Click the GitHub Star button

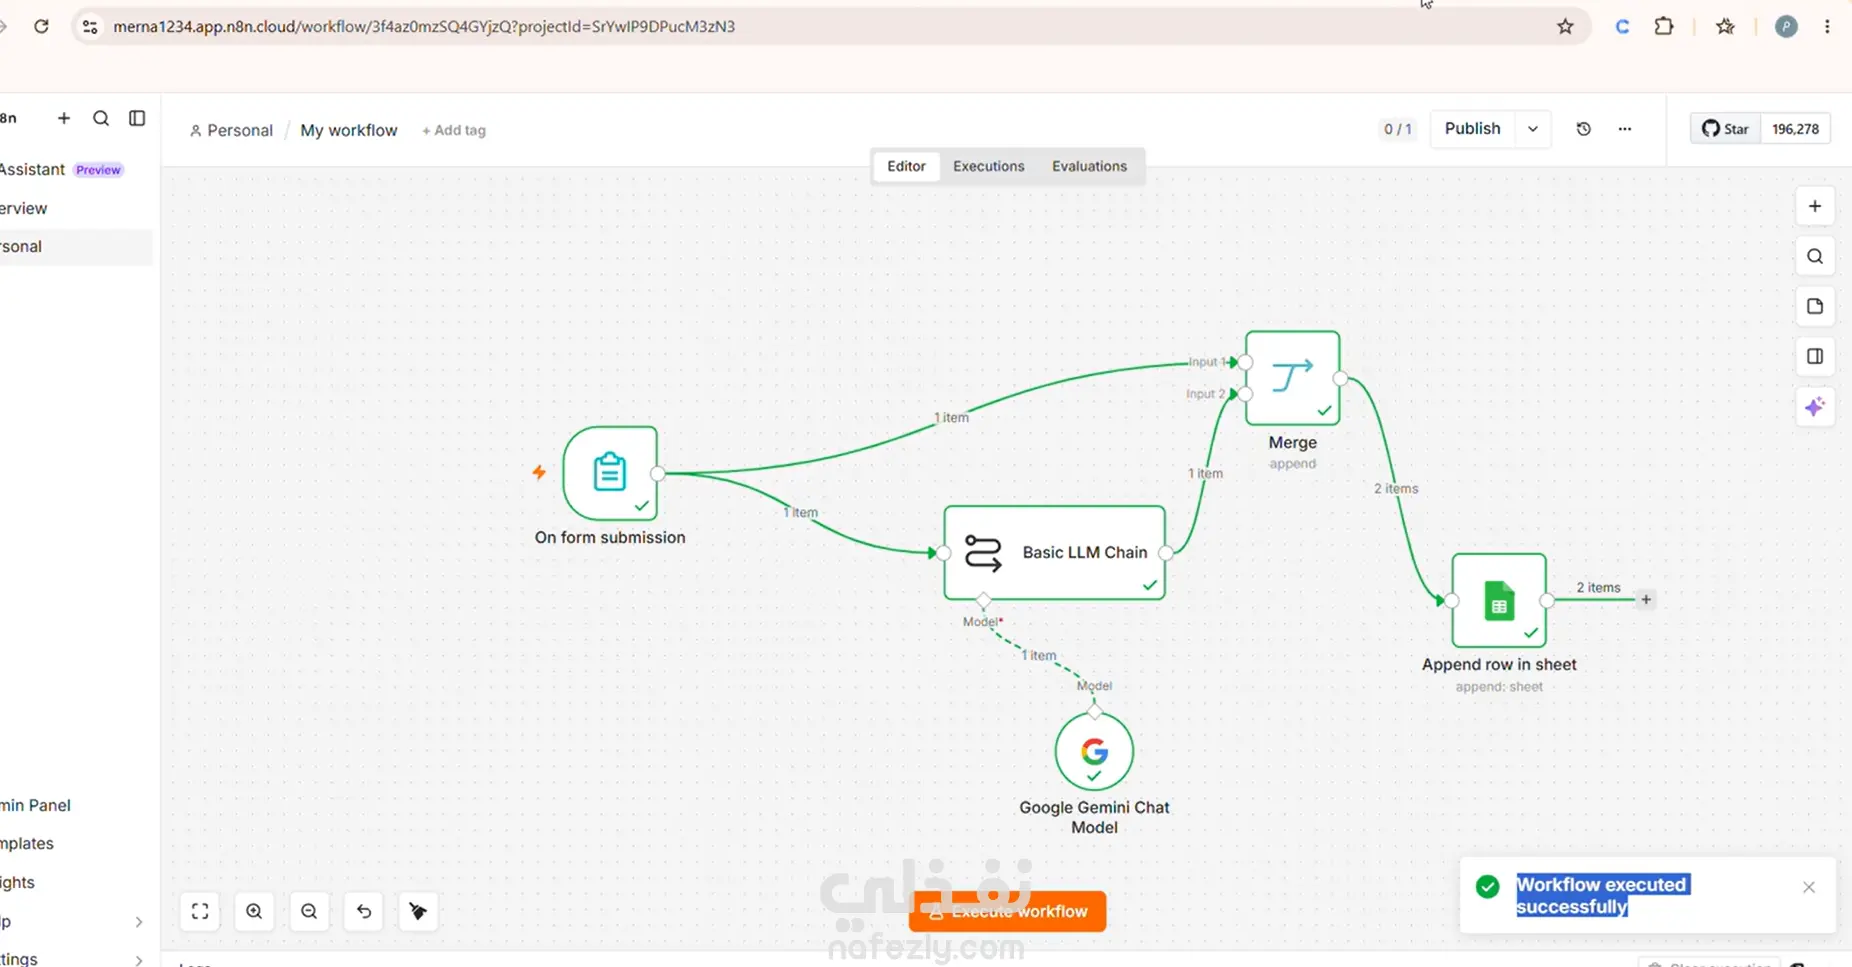tap(1726, 129)
